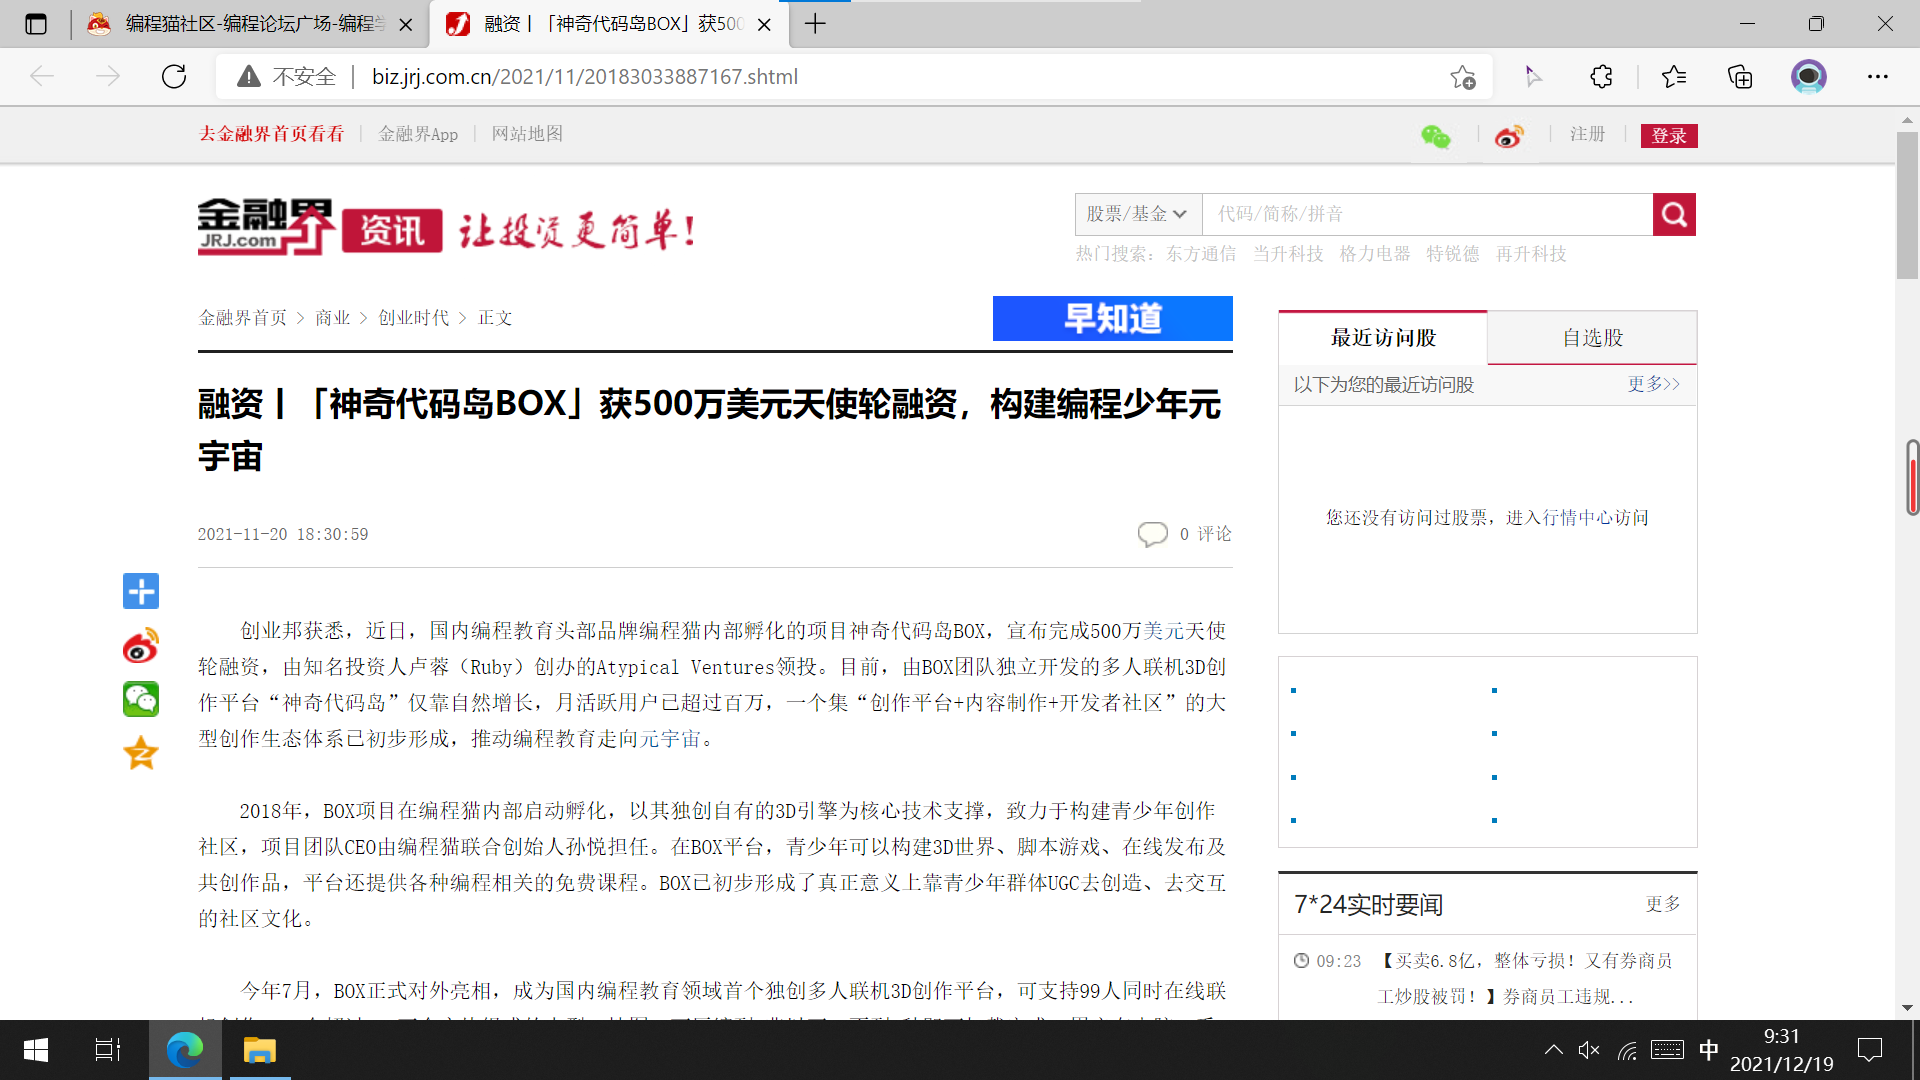Open the tab actions menu icon
Screen dimensions: 1920x1080
pos(36,24)
